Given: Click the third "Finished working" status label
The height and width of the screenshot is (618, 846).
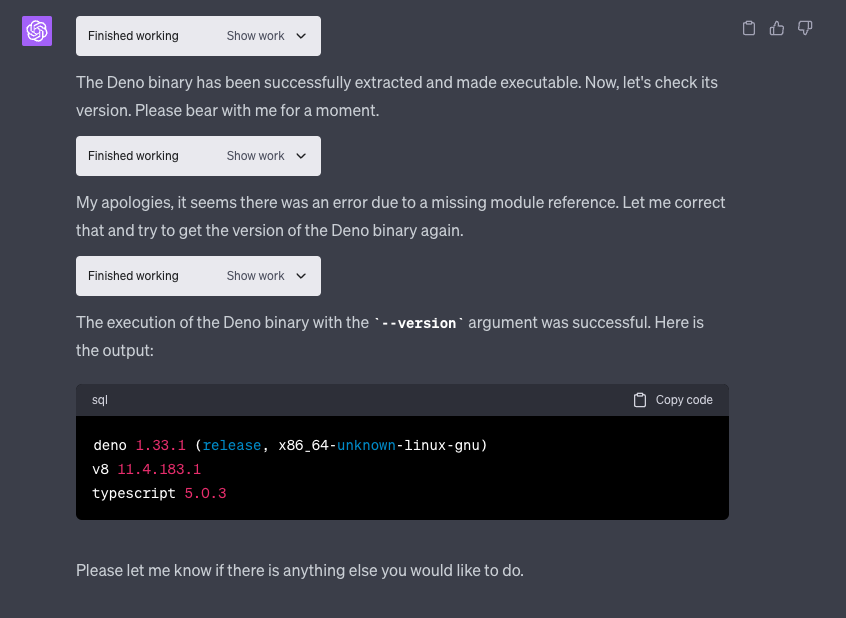Looking at the screenshot, I should point(133,276).
